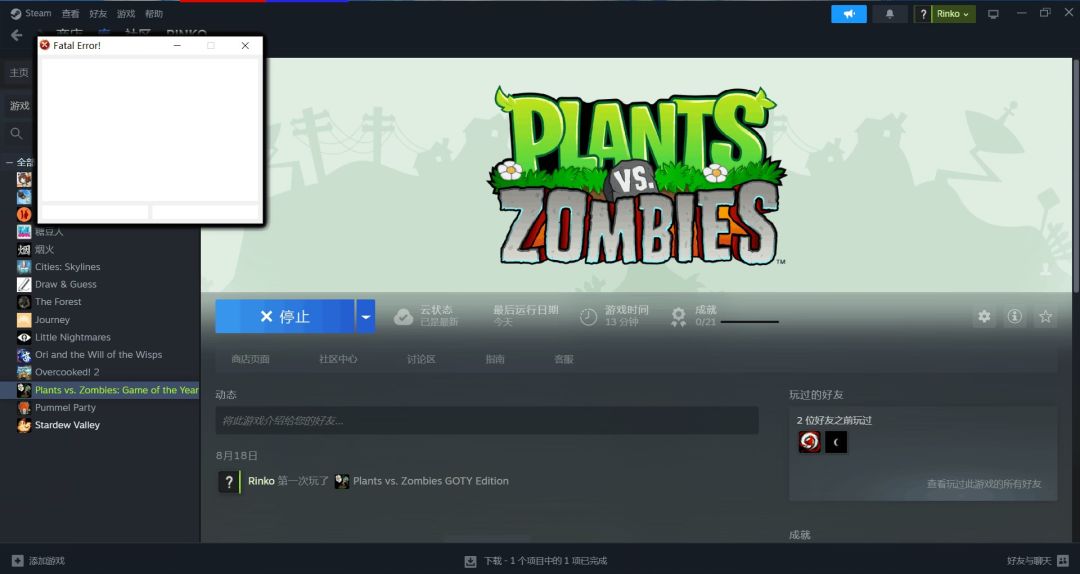Select Cities: Skylines in library list
The image size is (1080, 574).
coord(68,267)
